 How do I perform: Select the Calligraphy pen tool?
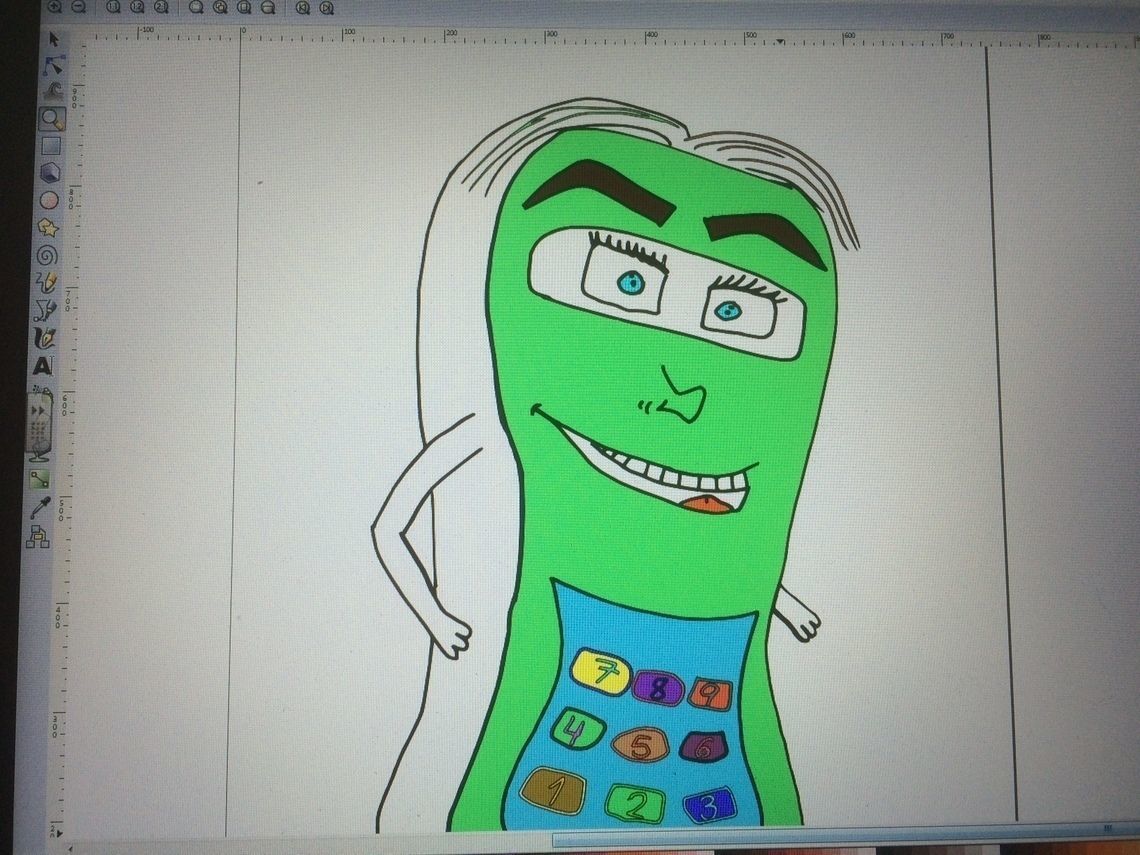point(44,338)
